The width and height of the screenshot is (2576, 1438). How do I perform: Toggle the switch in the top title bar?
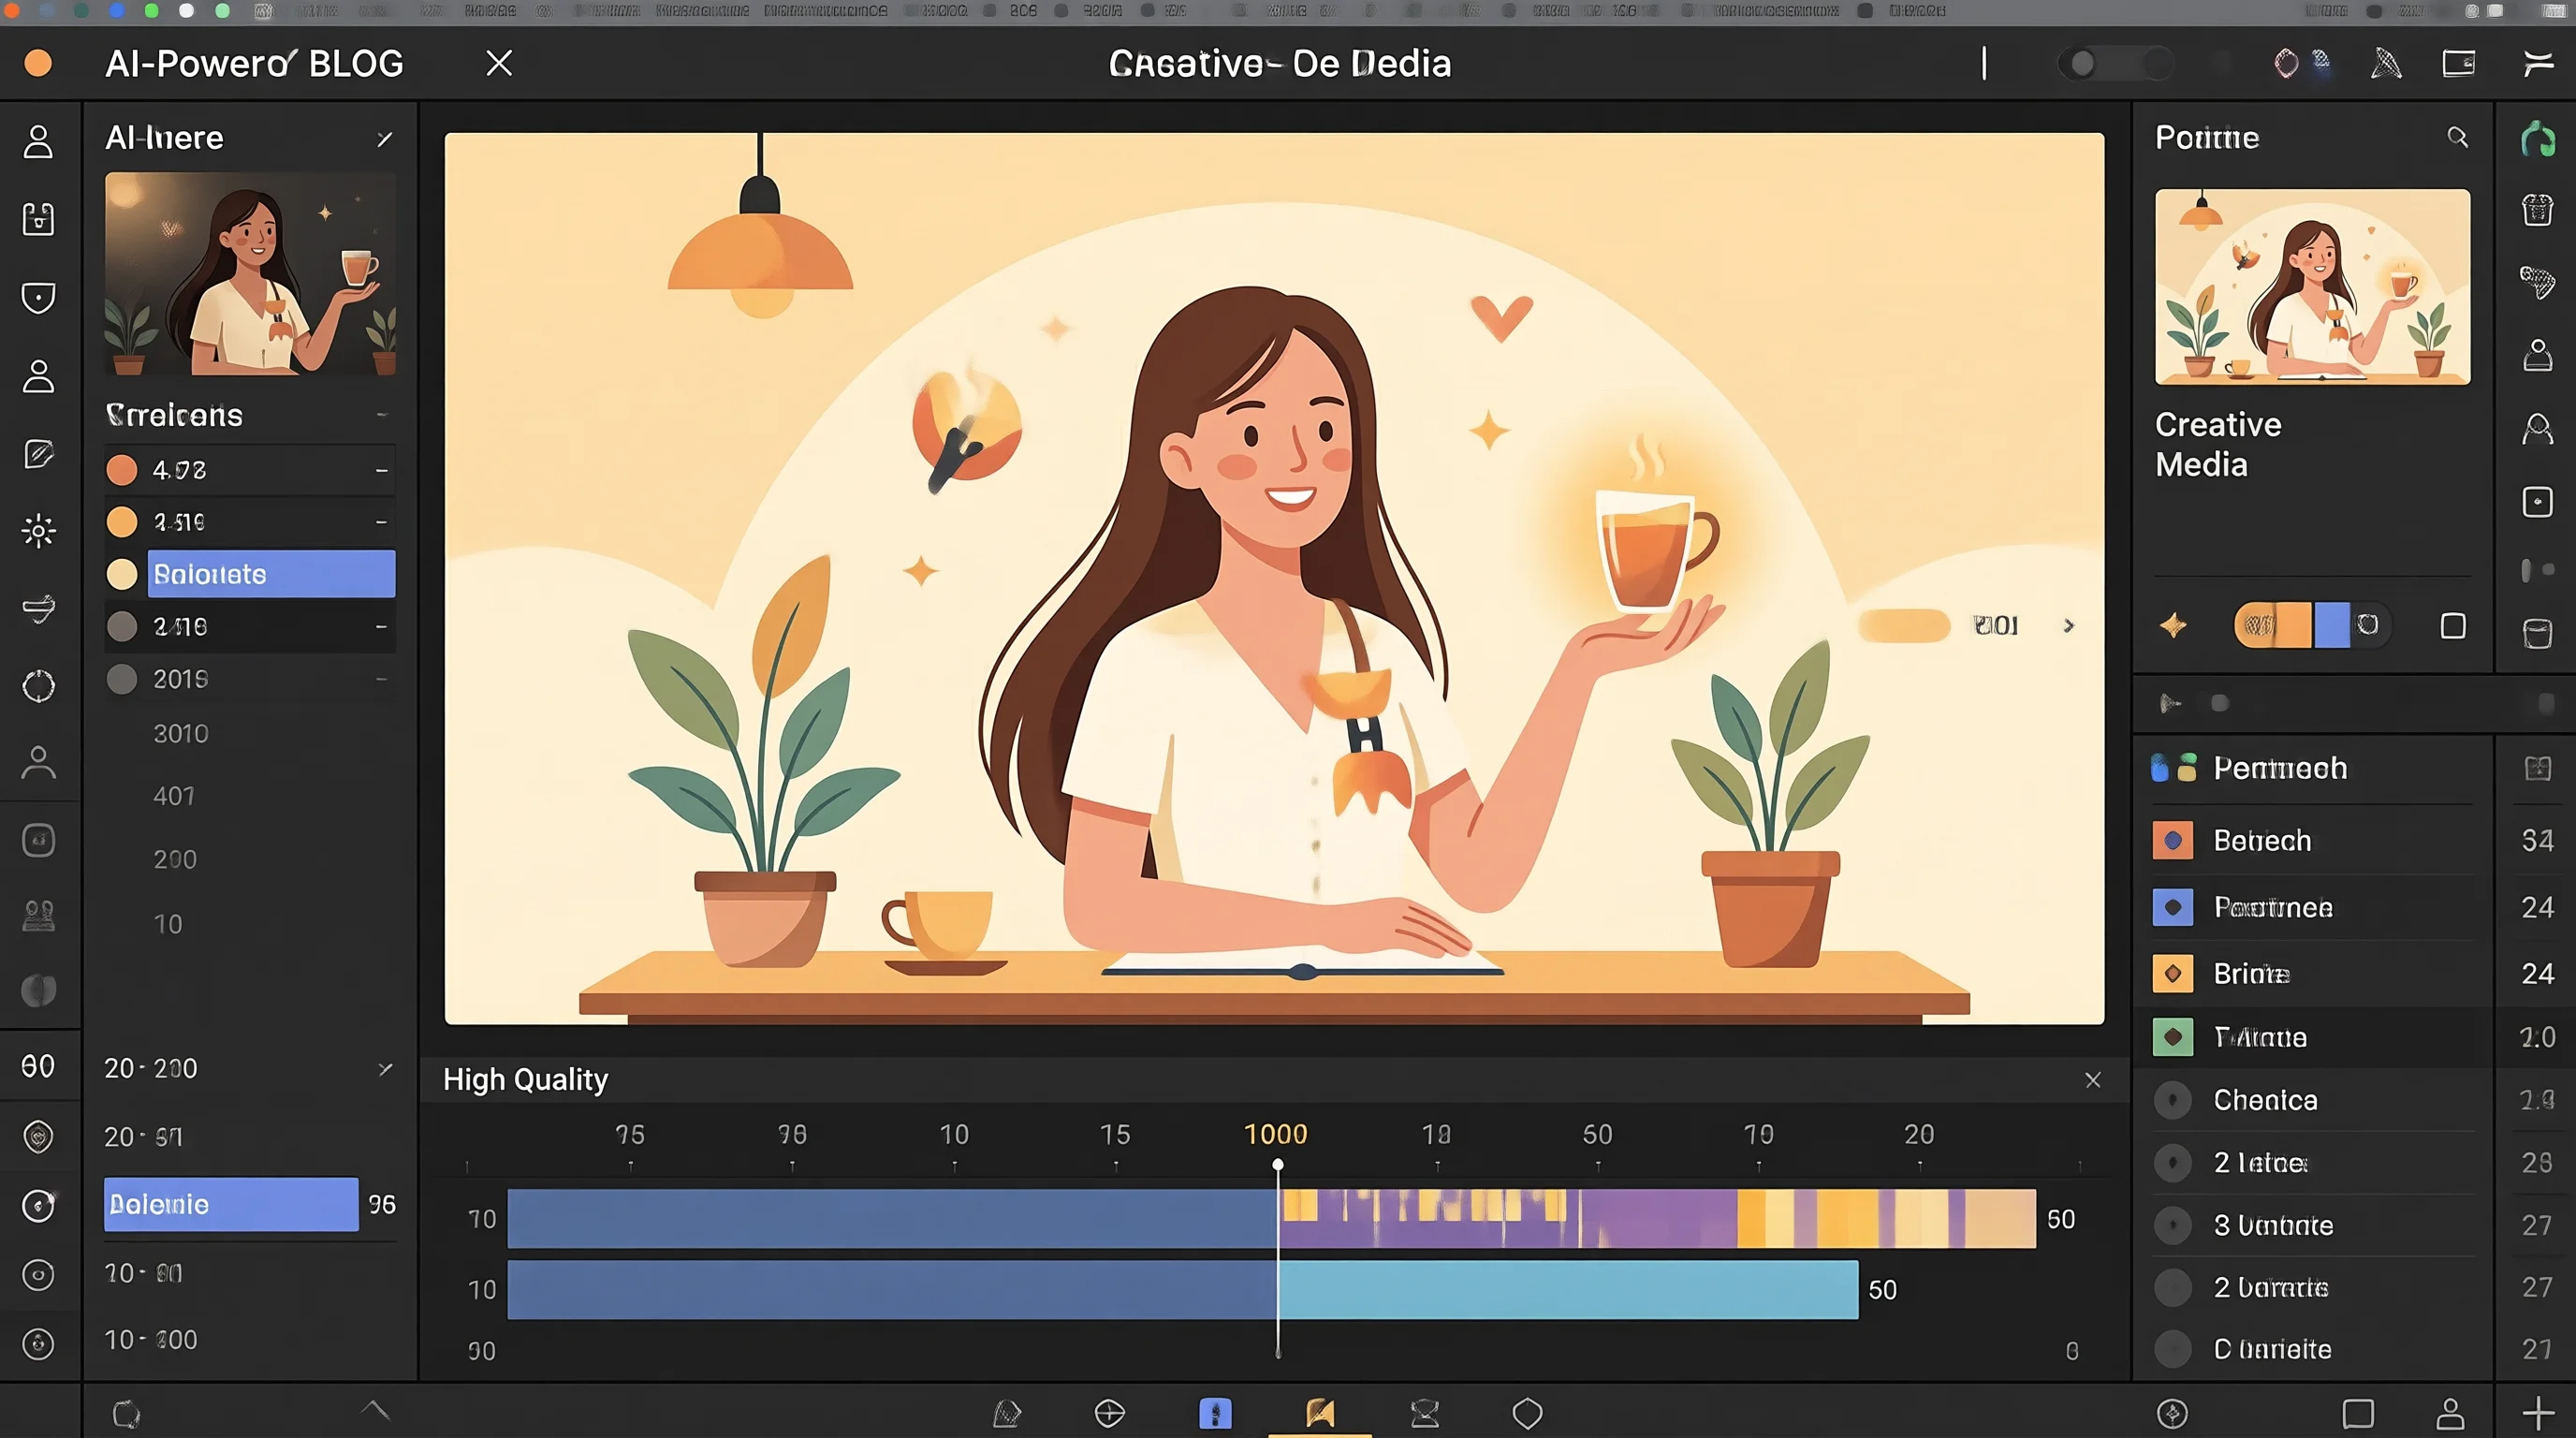(2114, 63)
